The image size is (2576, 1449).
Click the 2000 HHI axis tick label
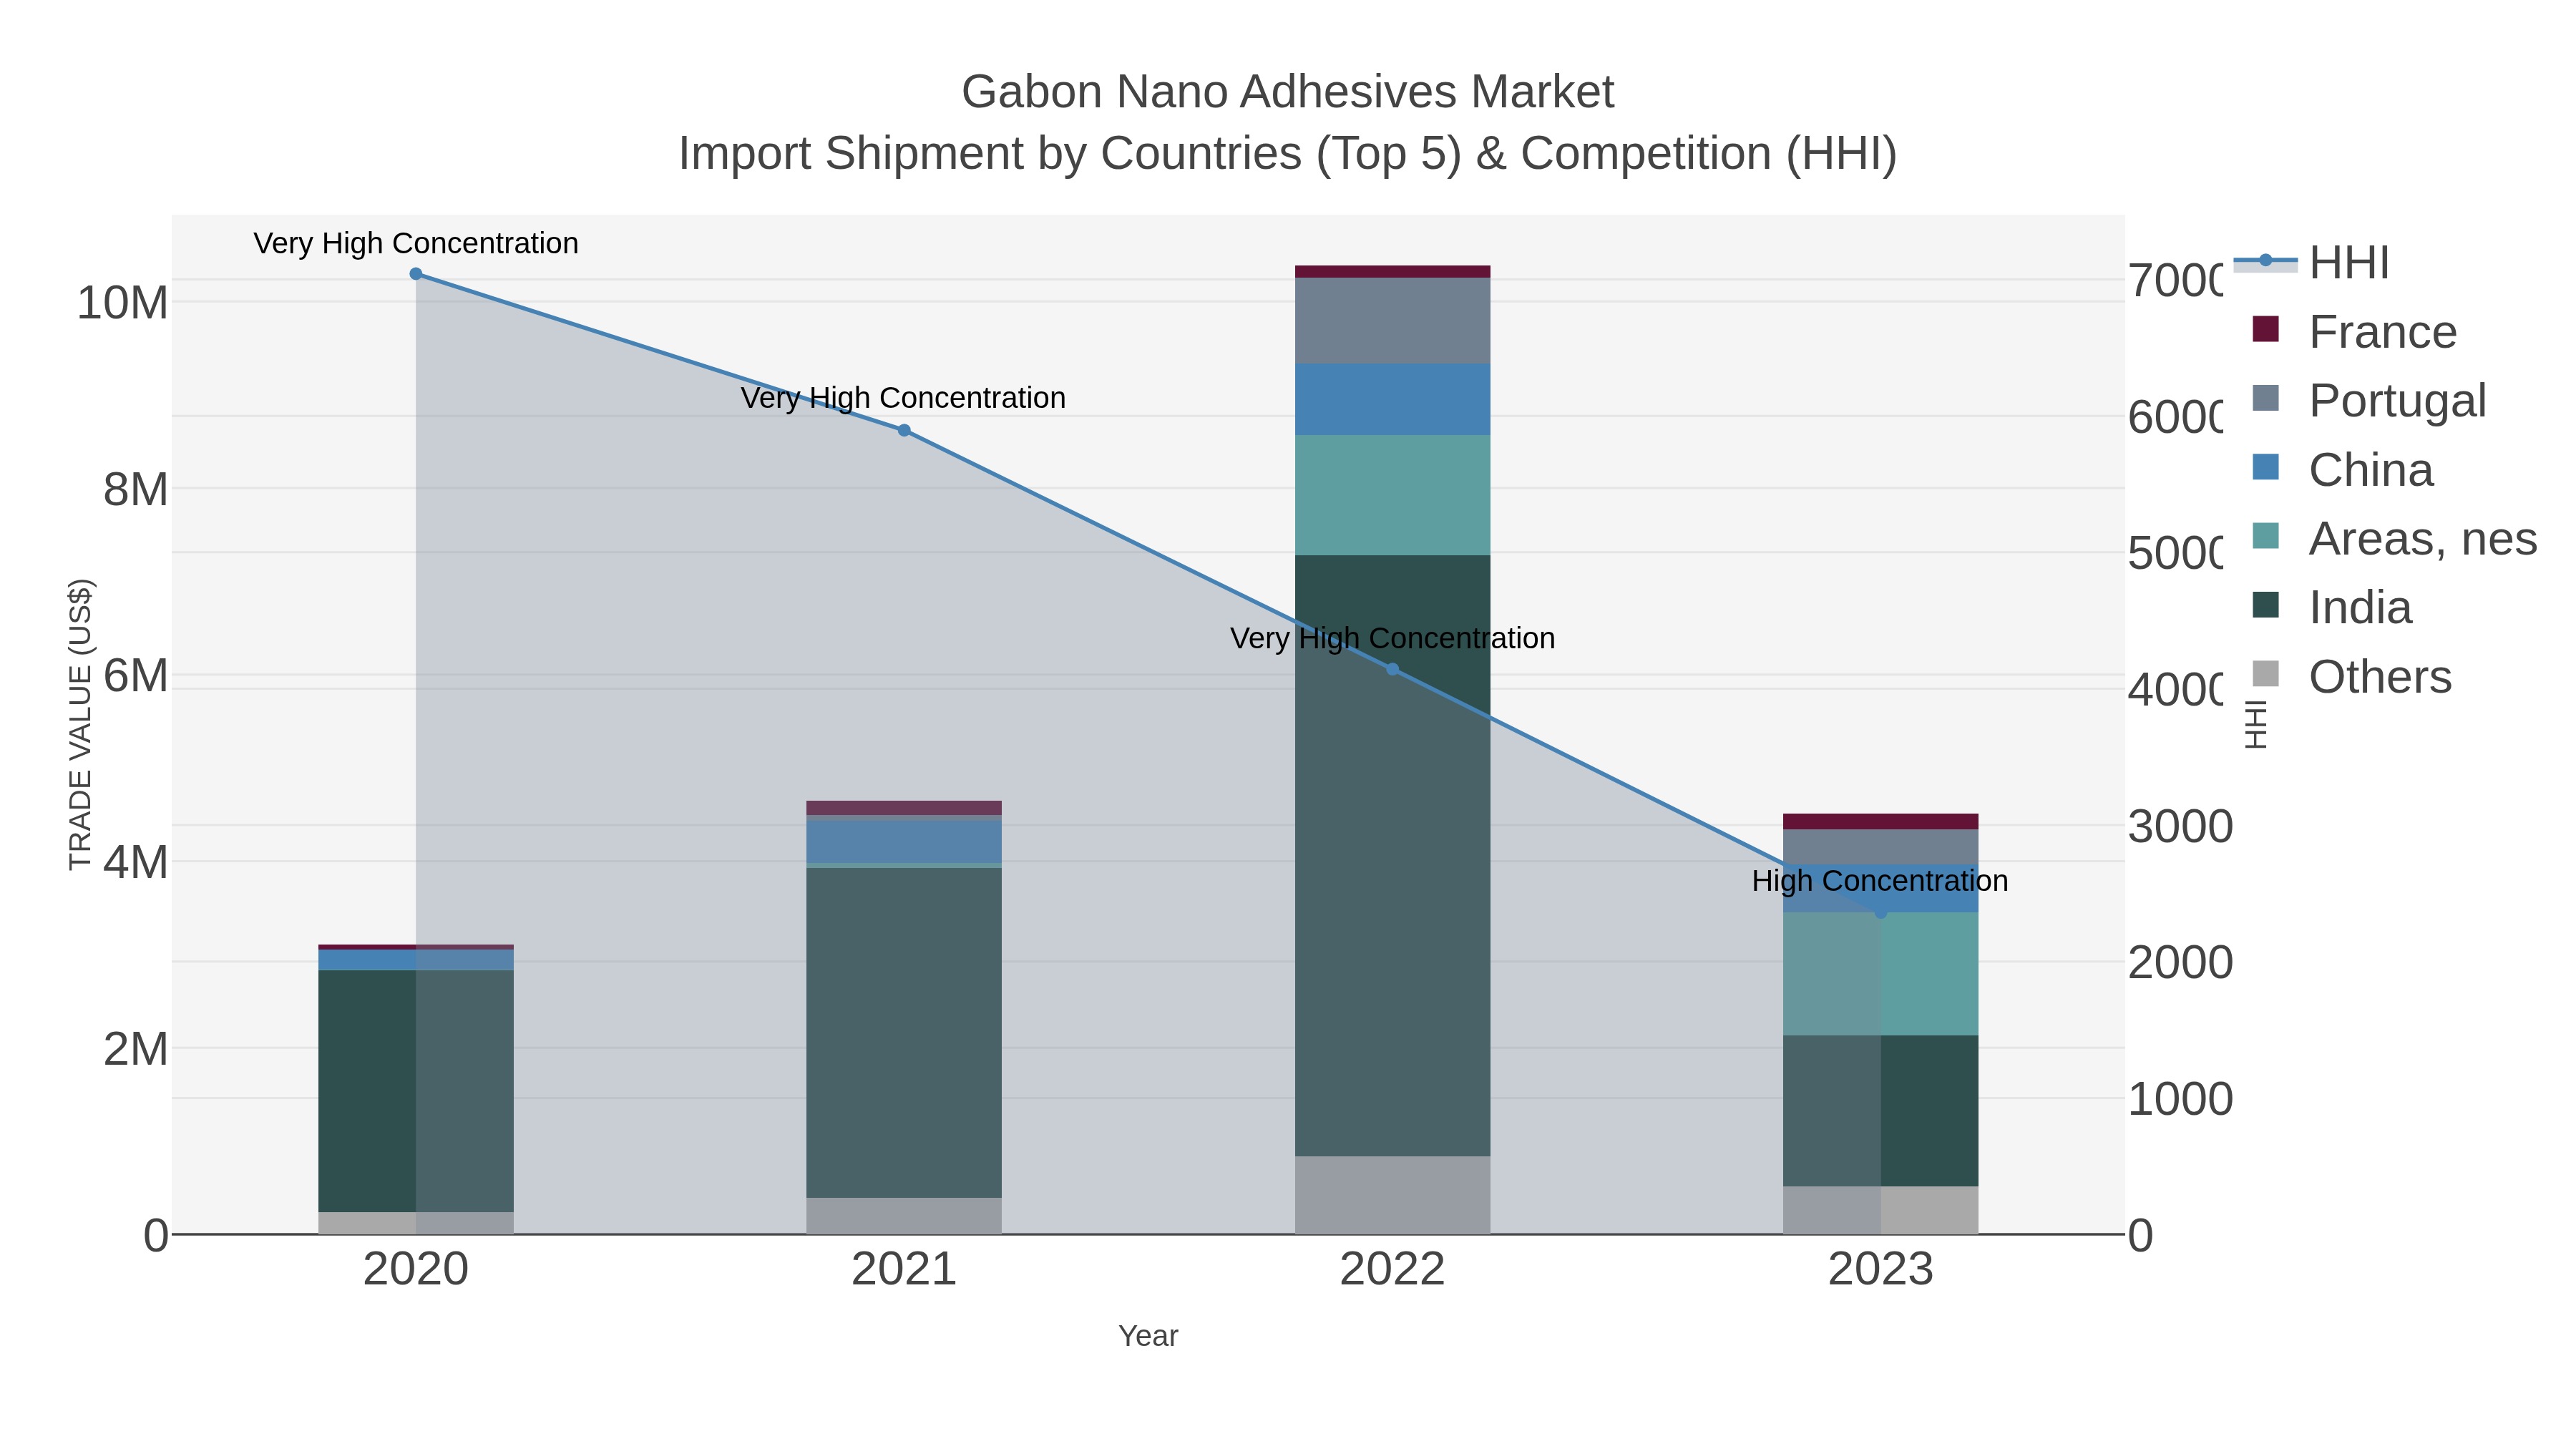(x=2180, y=963)
